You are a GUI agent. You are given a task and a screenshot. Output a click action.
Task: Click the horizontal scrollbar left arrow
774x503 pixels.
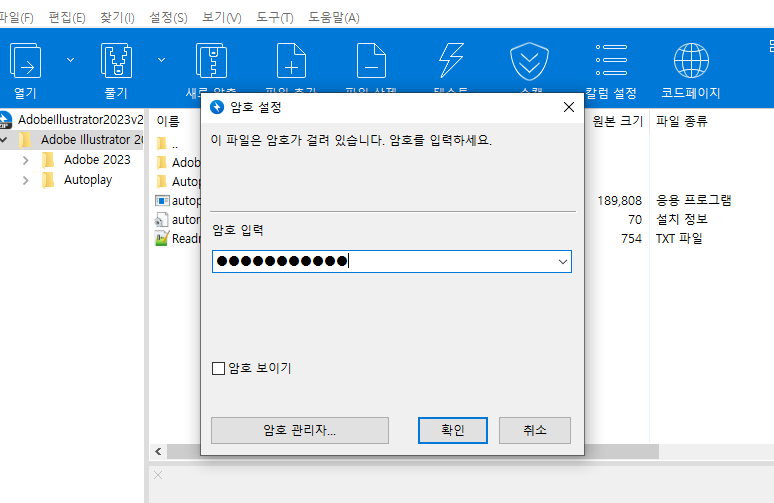[158, 451]
